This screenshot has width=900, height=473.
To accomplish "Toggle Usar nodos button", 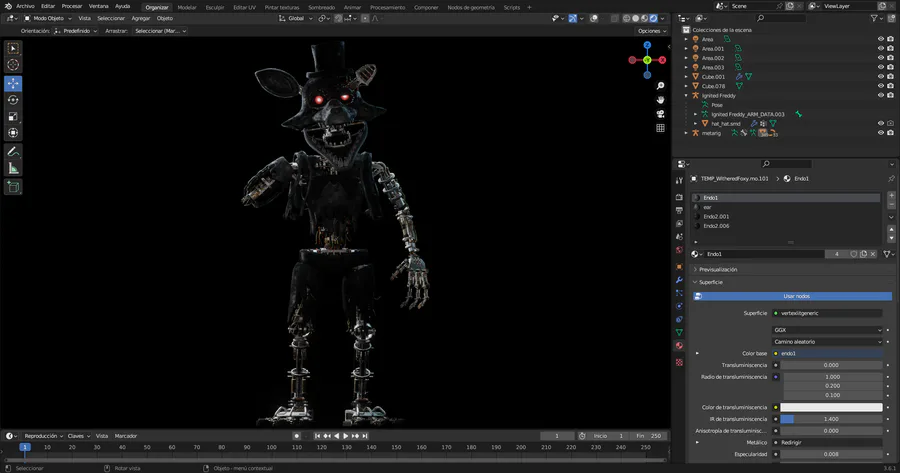I will (792, 296).
